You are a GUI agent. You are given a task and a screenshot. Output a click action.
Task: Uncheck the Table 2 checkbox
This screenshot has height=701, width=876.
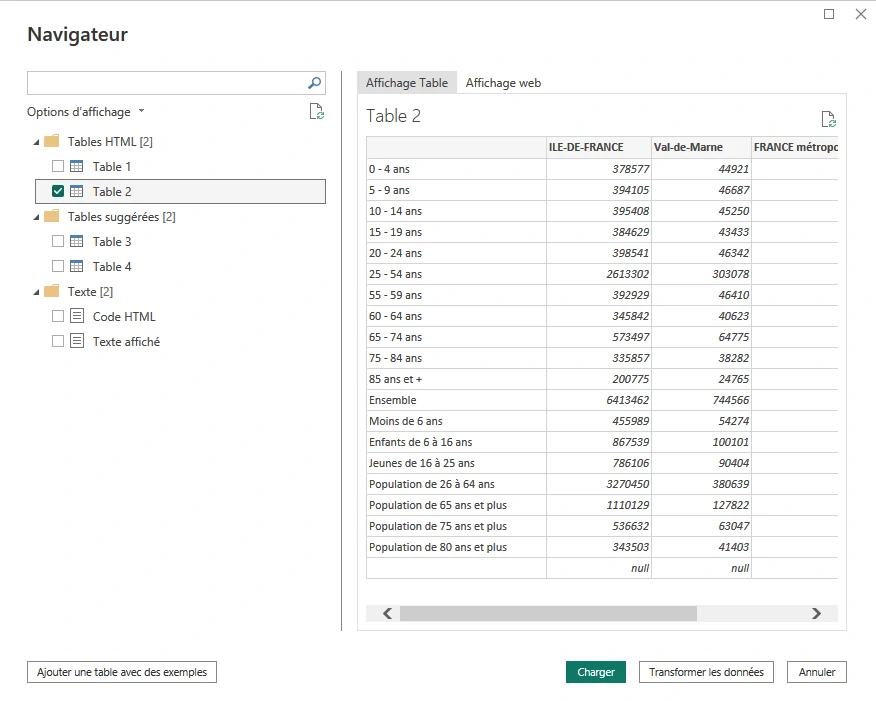58,192
